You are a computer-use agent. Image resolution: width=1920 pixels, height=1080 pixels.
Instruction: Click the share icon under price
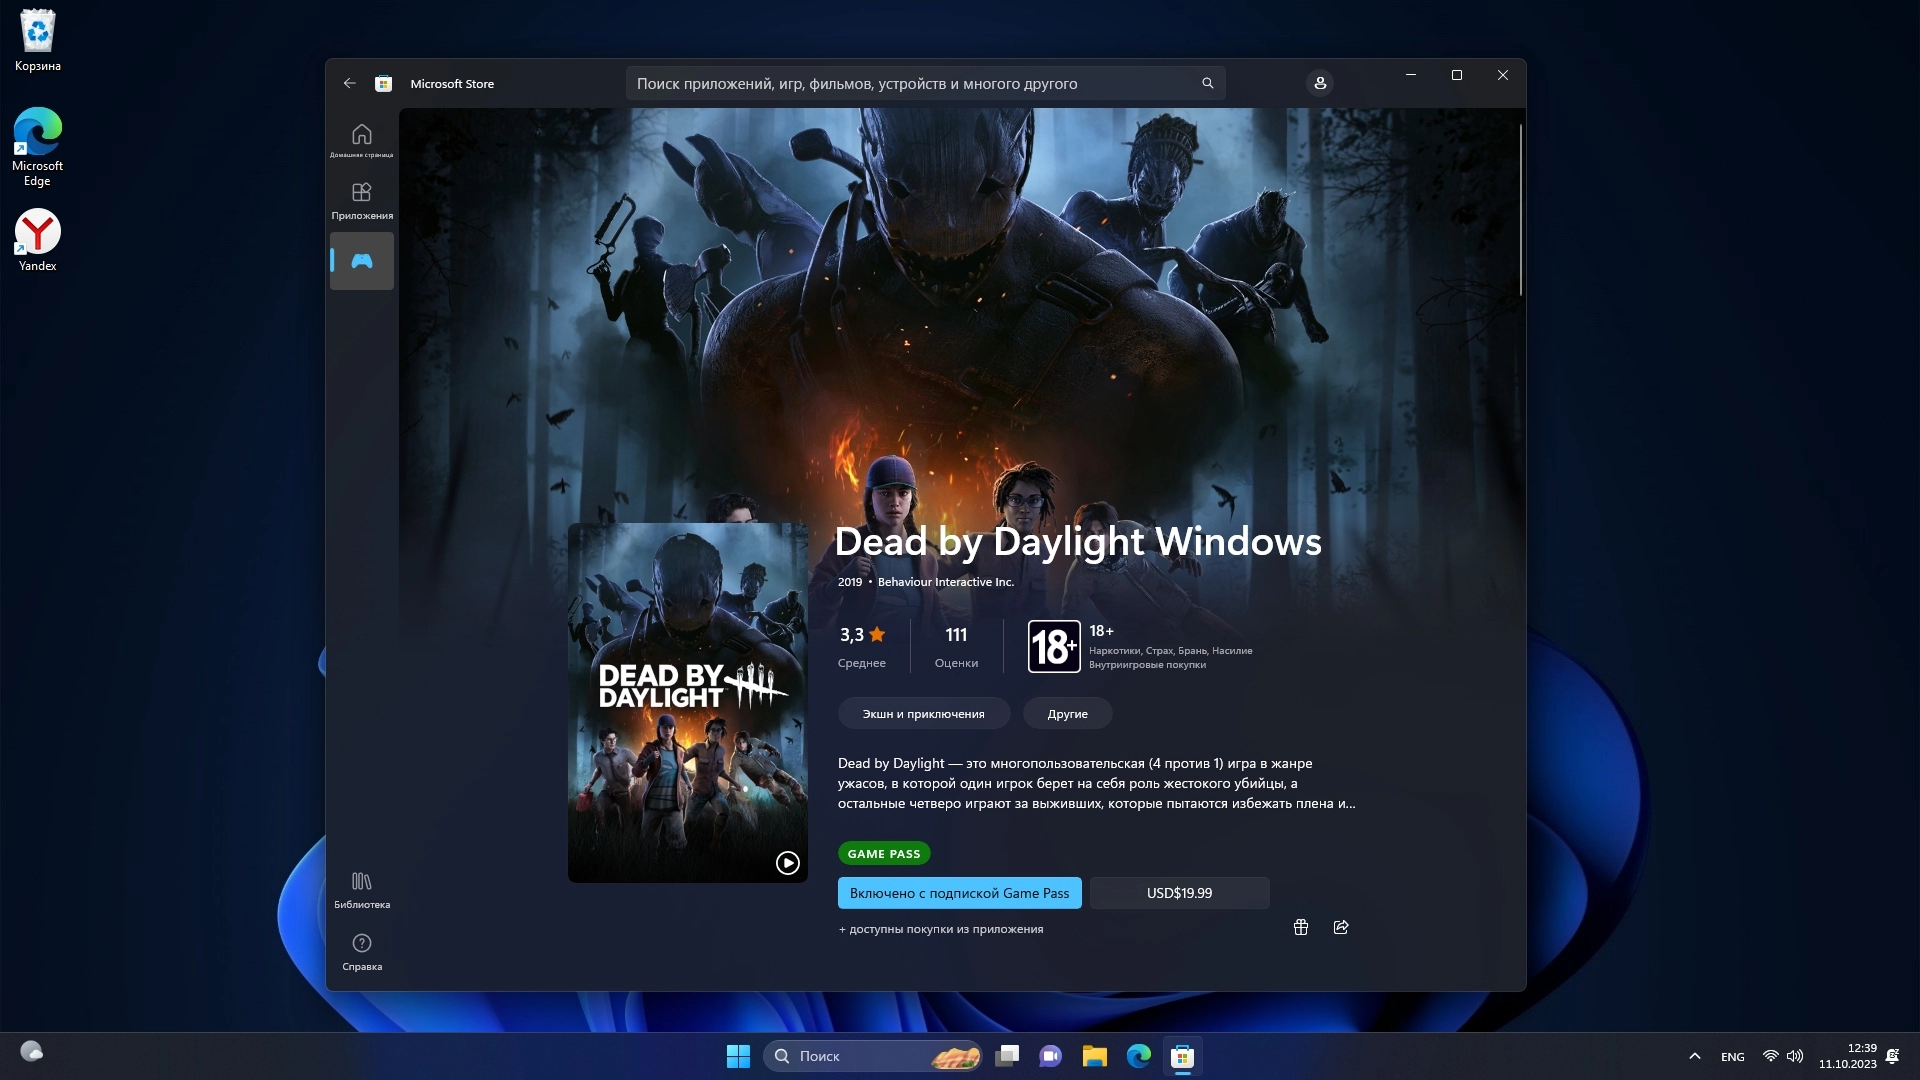[x=1341, y=927]
